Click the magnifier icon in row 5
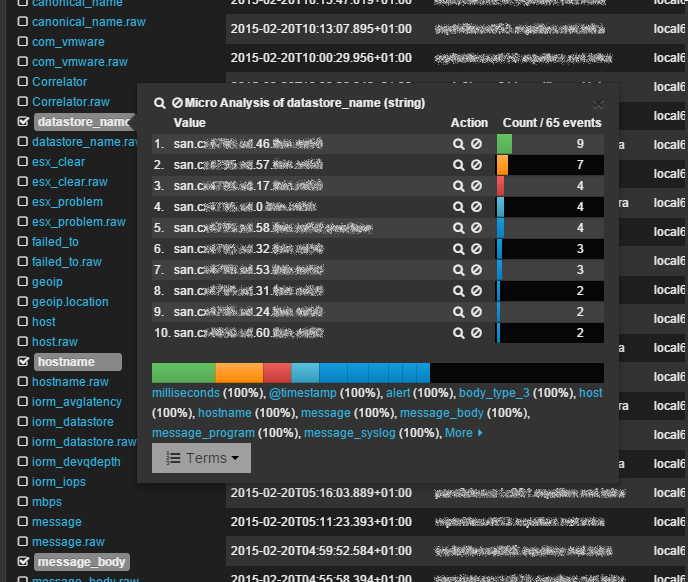This screenshot has height=582, width=688. coord(459,228)
